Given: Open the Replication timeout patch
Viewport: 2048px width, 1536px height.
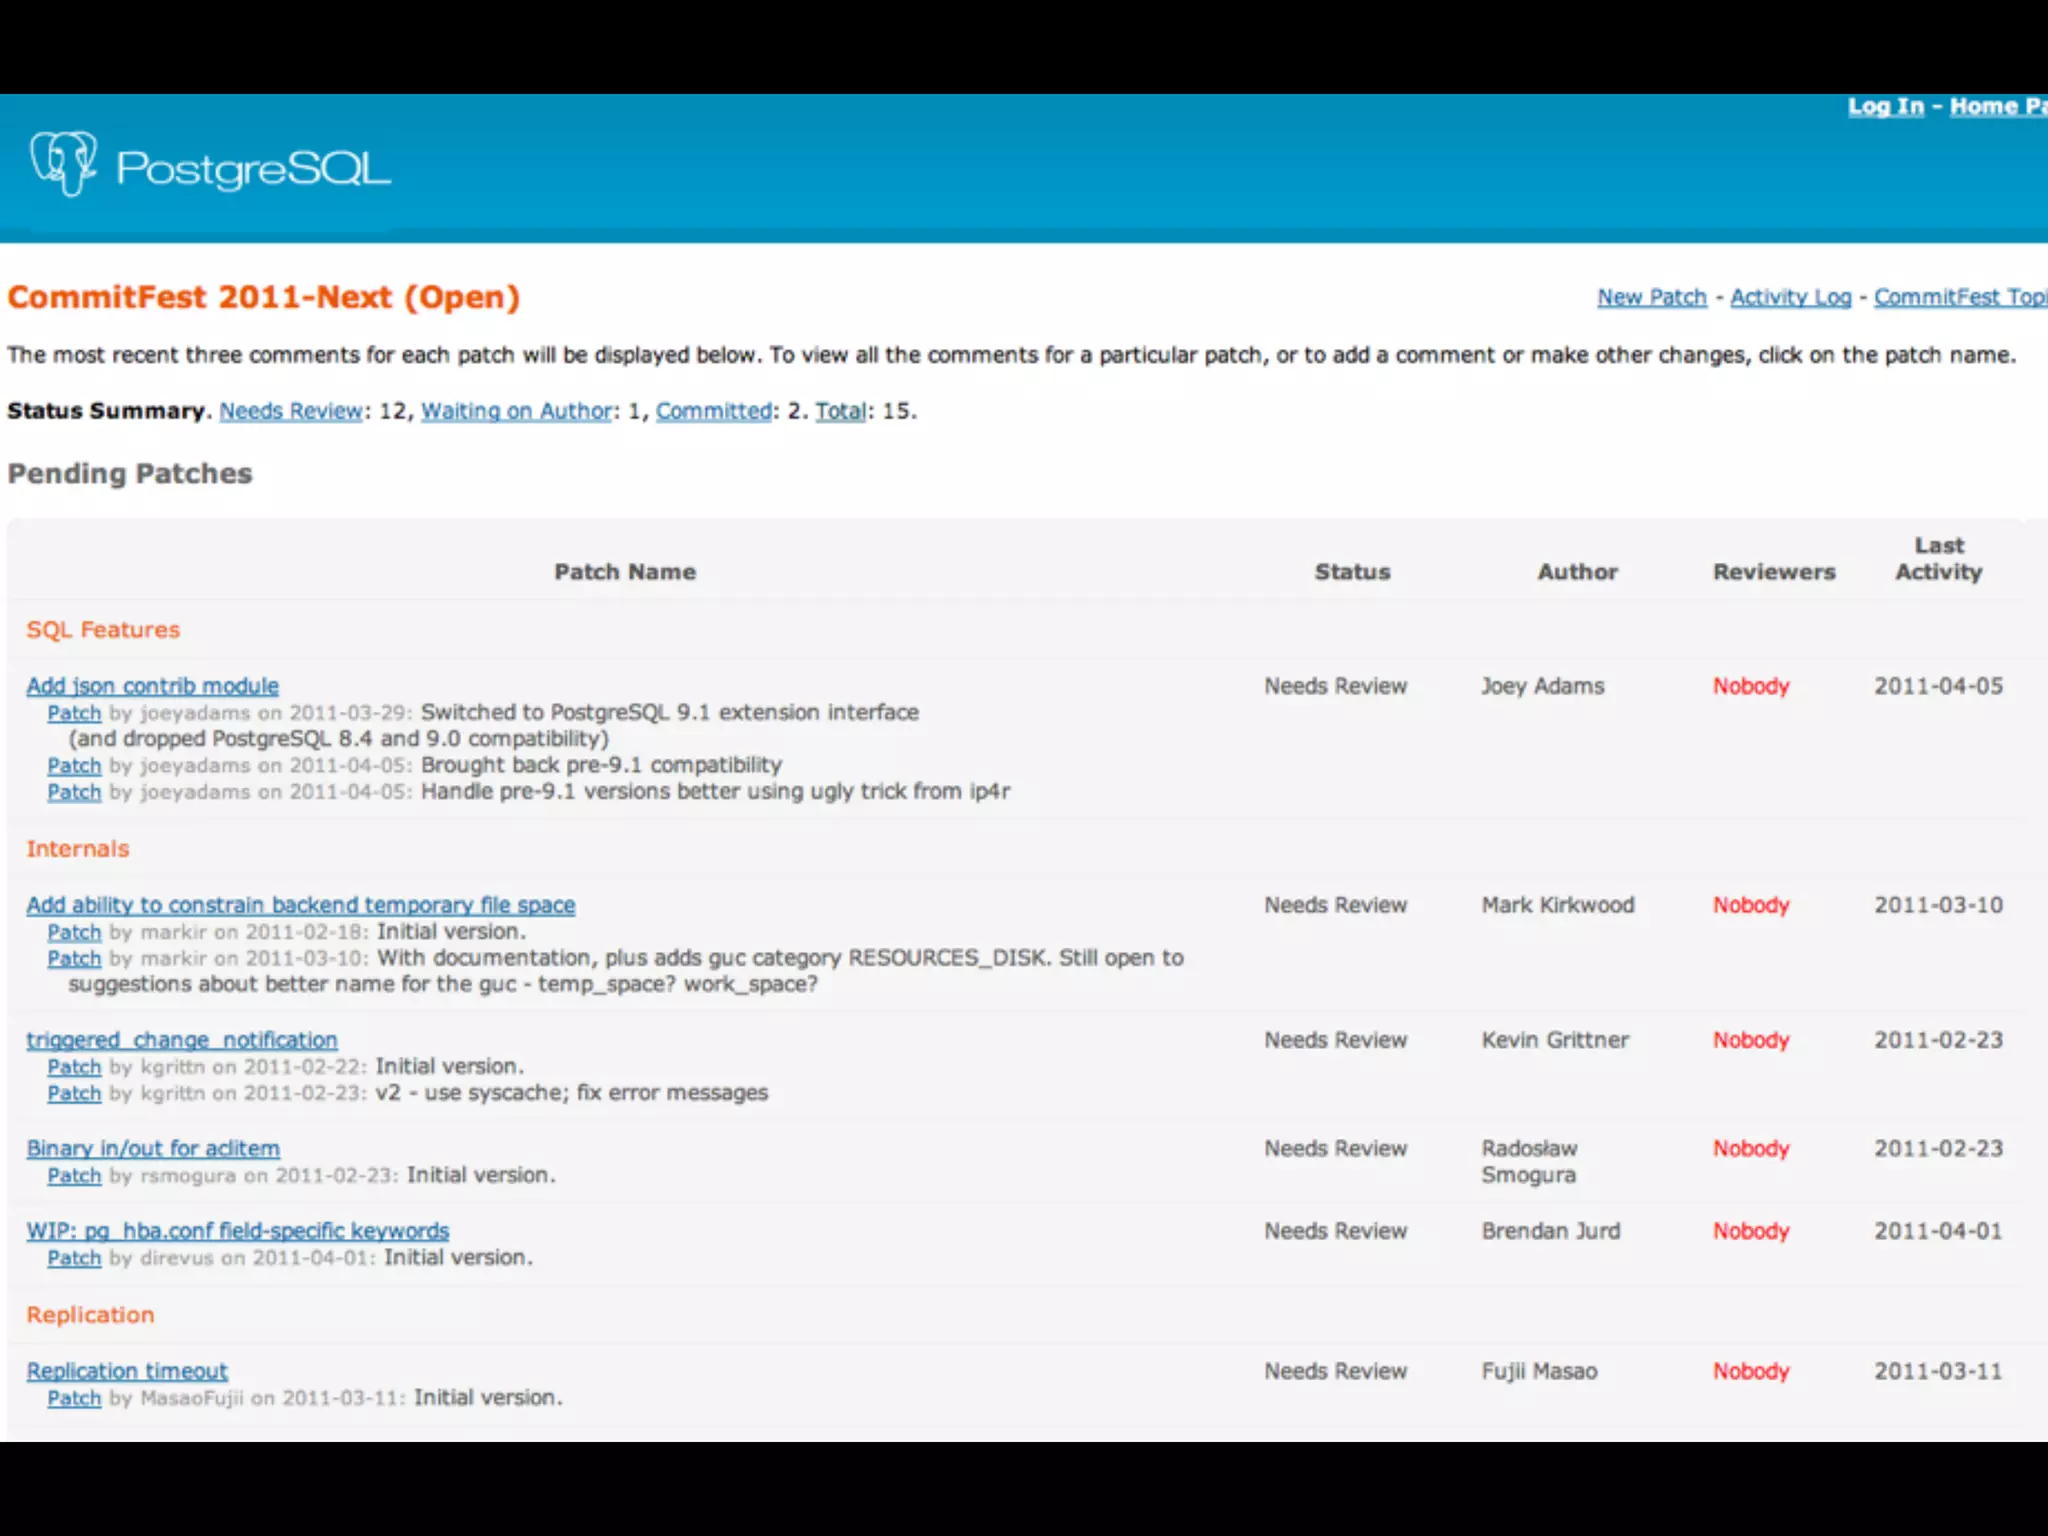Looking at the screenshot, I should pyautogui.click(x=127, y=1371).
